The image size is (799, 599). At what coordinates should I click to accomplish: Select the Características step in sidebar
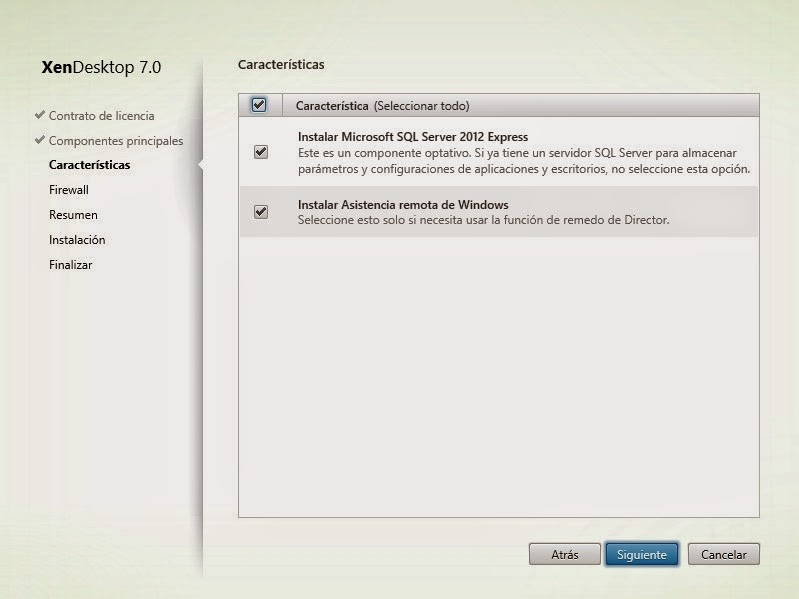pyautogui.click(x=90, y=165)
